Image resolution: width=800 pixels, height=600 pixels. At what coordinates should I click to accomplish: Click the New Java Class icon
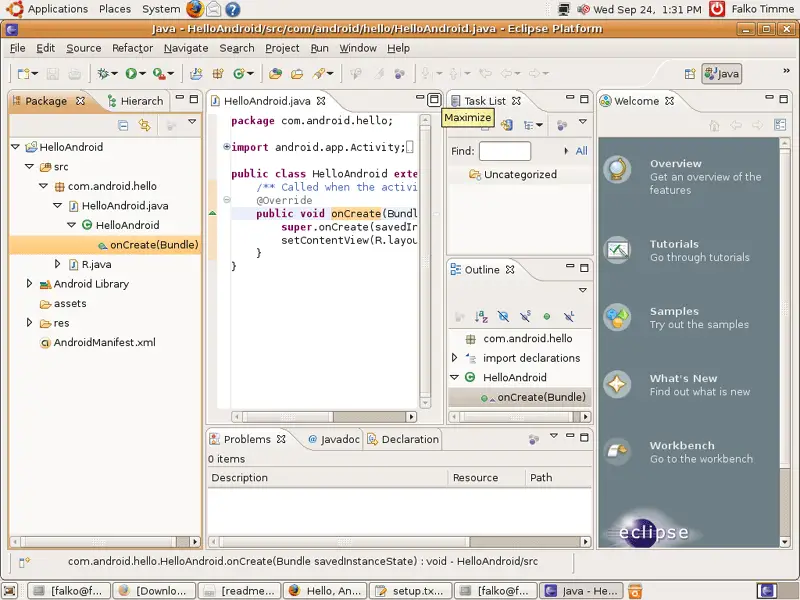tap(239, 74)
